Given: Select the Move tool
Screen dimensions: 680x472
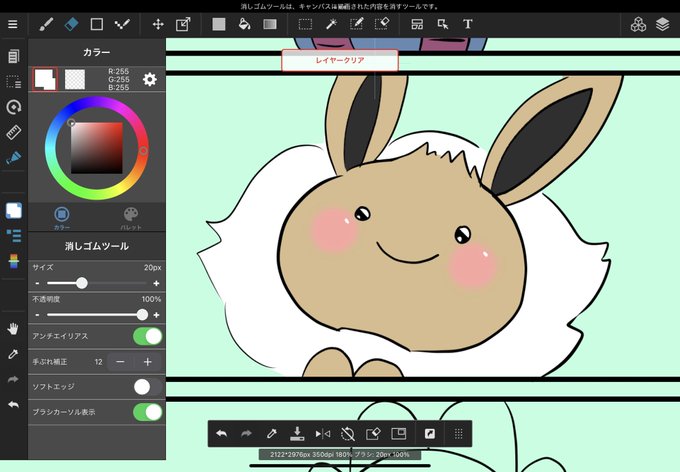Looking at the screenshot, I should (158, 24).
